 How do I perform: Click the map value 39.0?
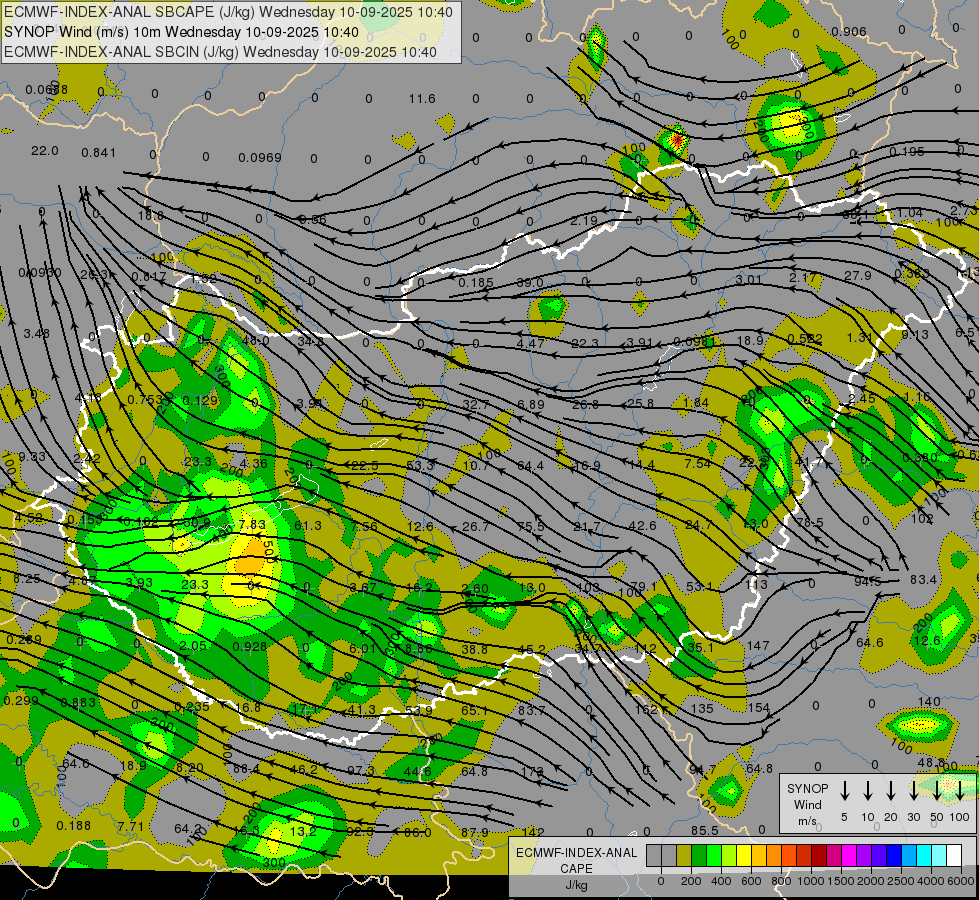530,282
